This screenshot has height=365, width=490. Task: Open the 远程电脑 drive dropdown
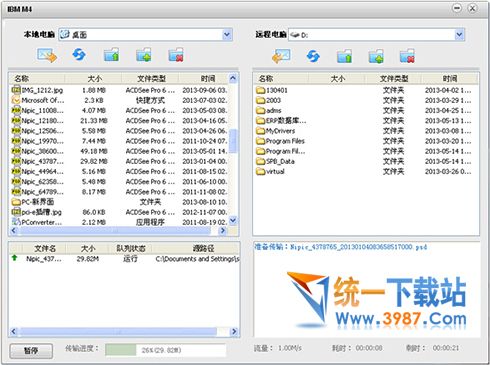tap(459, 34)
